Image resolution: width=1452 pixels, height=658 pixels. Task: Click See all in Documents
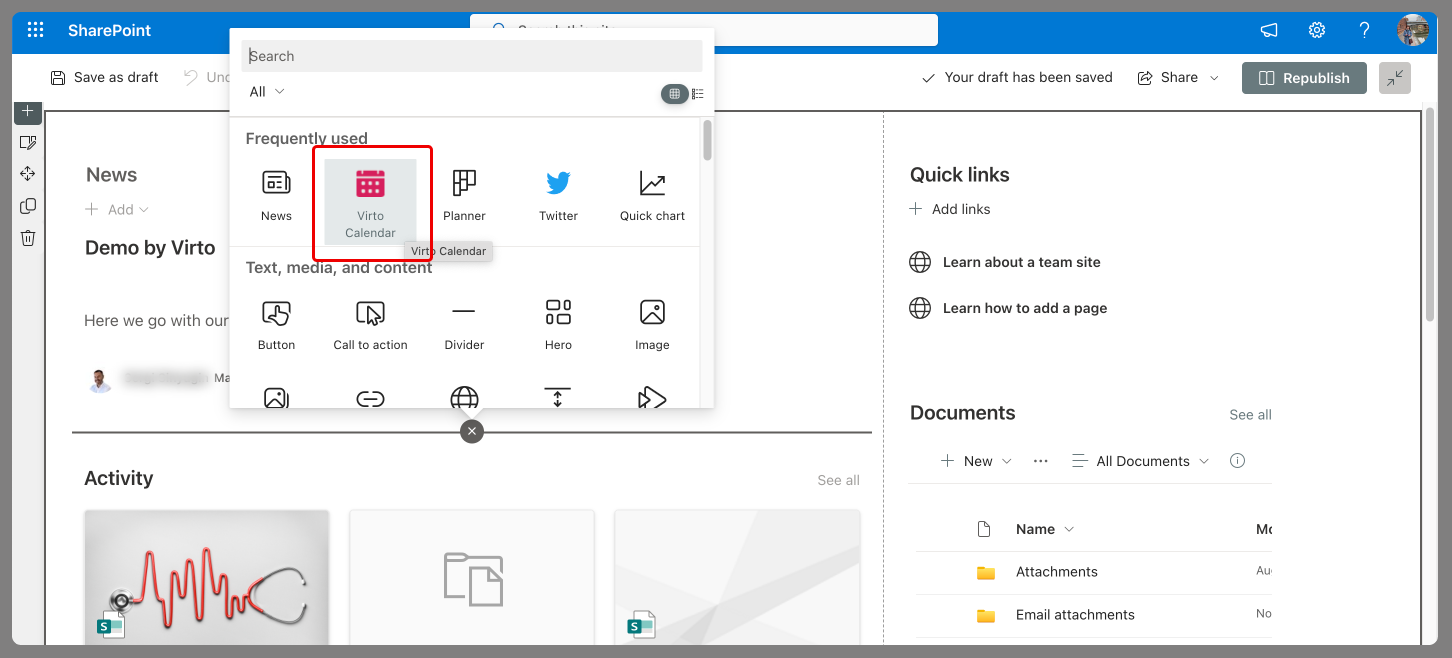point(1250,414)
